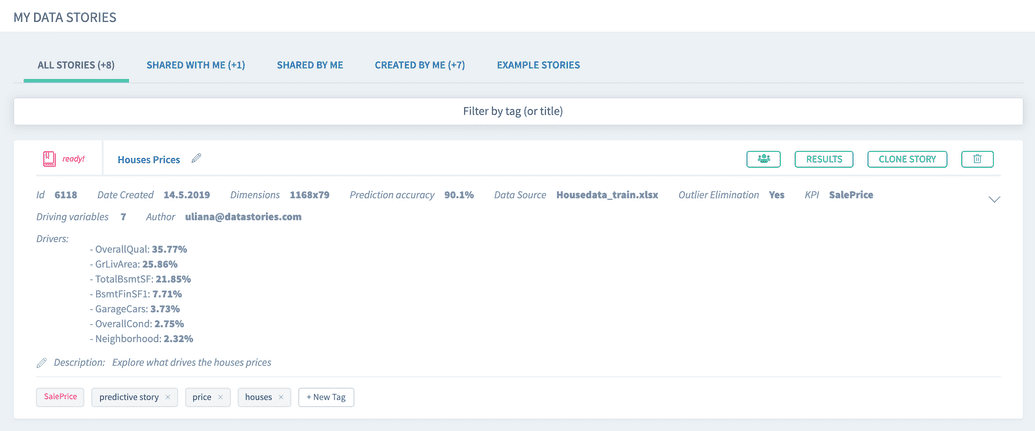Image resolution: width=1035 pixels, height=431 pixels.
Task: Click the GarageCars driver 3.73%
Action: 135,309
